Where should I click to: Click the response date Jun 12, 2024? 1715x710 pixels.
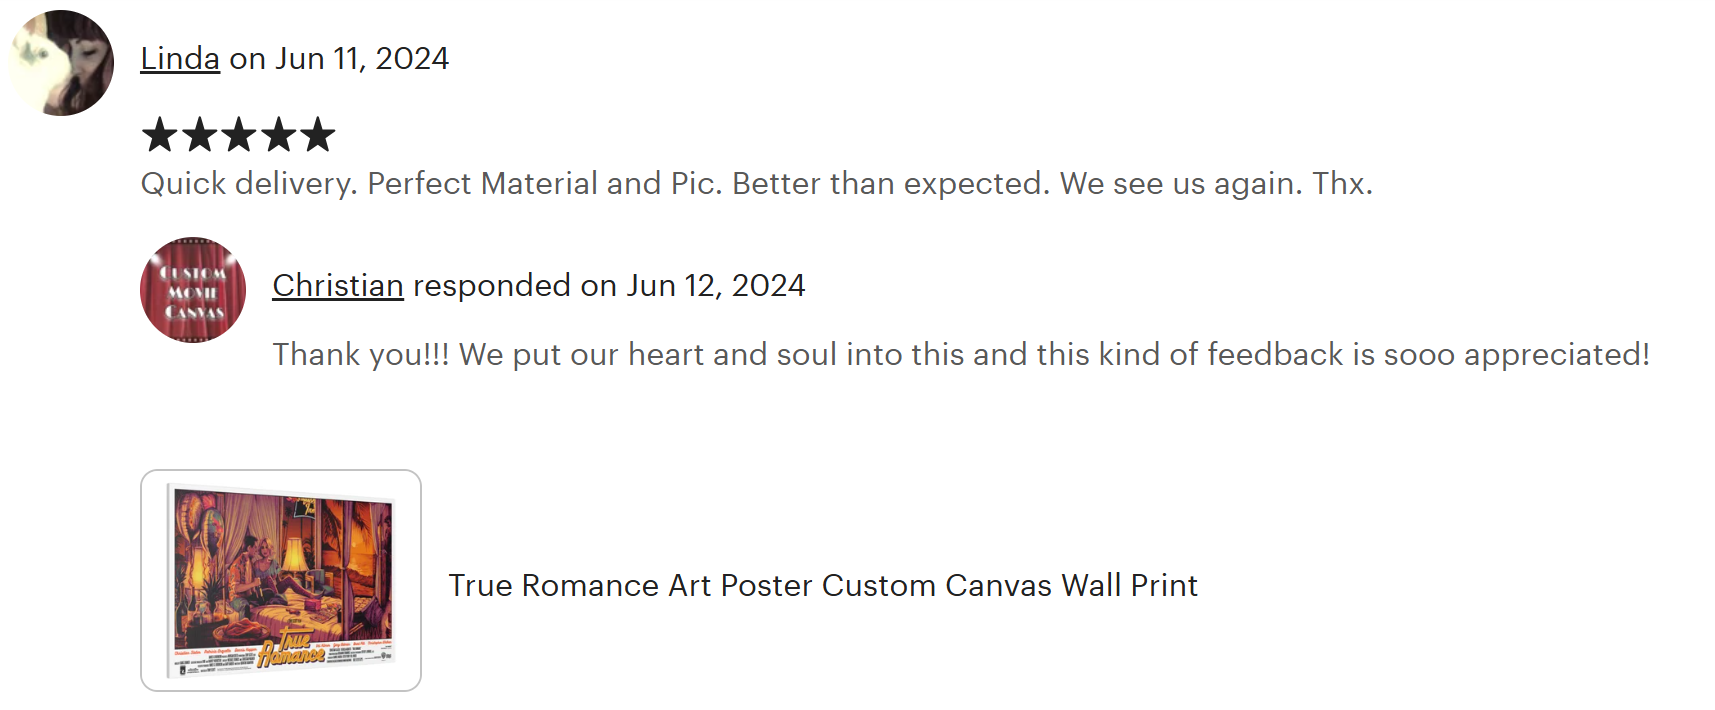pos(716,286)
